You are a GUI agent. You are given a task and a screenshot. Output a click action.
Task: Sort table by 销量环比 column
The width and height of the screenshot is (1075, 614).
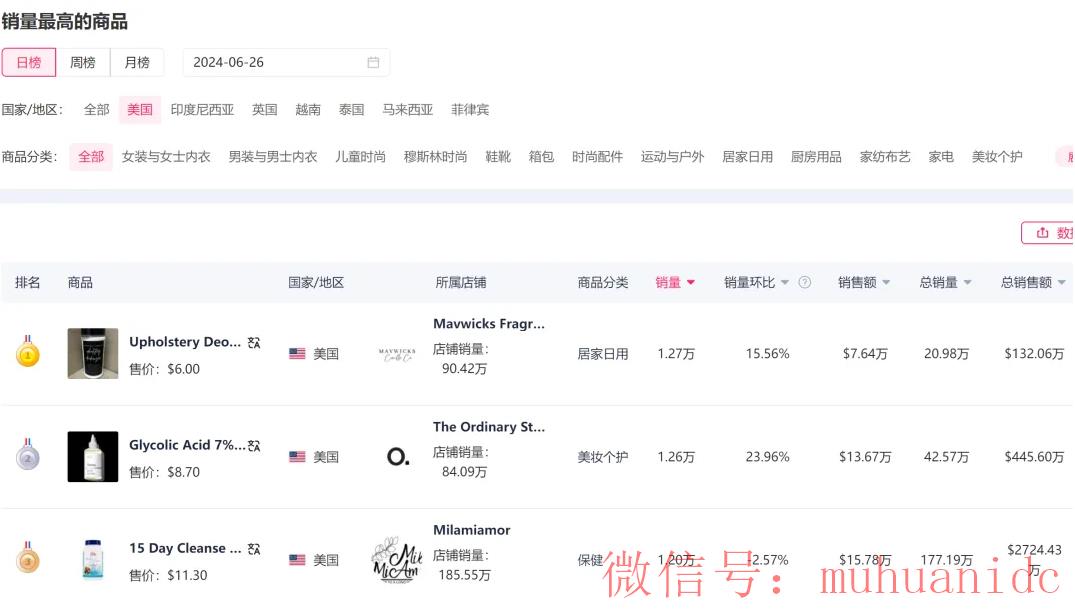click(x=757, y=282)
